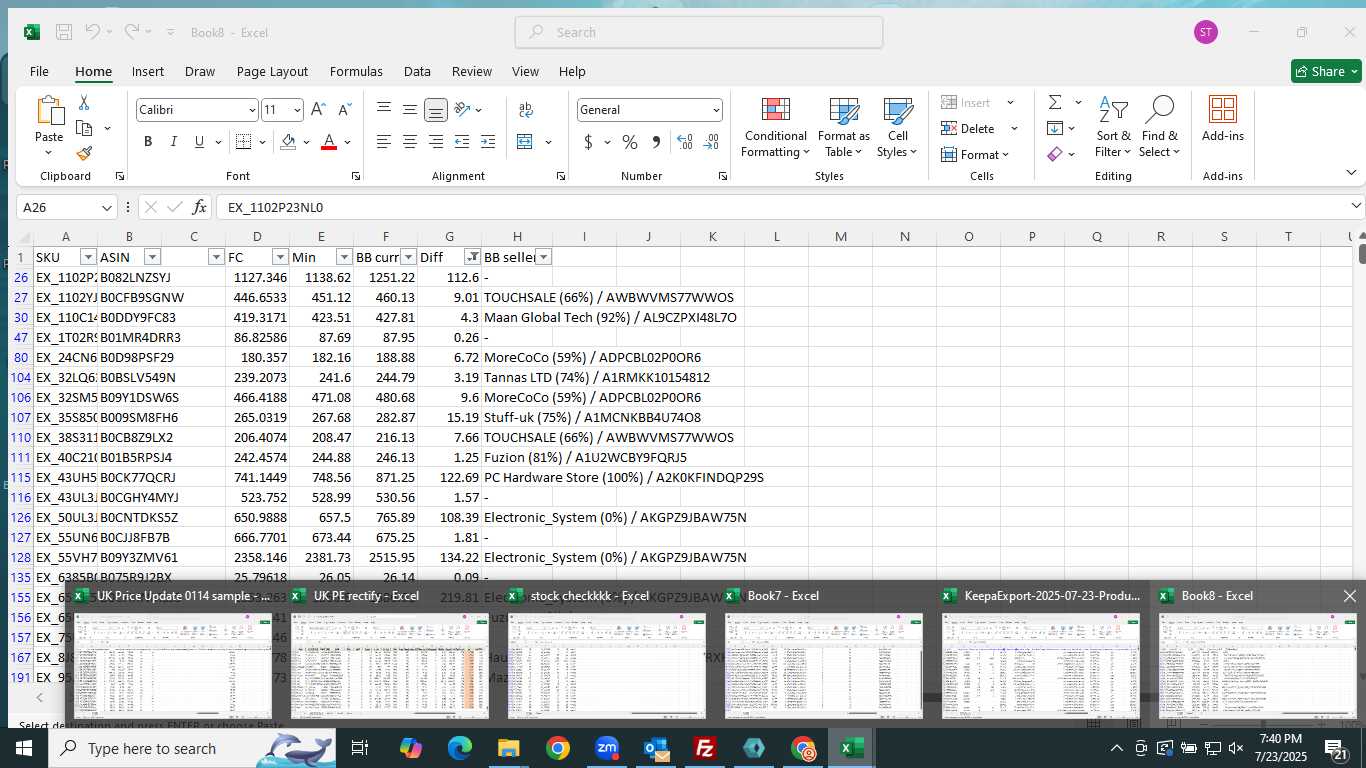Click the Increase Indent icon
This screenshot has width=1366, height=768.
coord(487,142)
